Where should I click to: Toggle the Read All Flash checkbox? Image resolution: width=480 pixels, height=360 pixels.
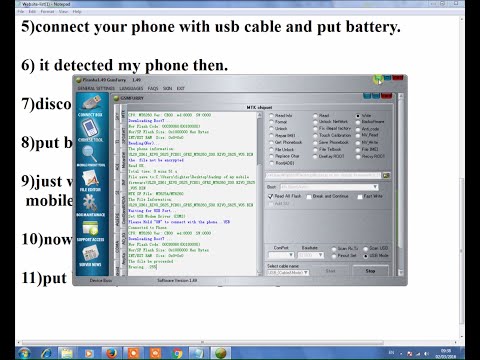[x=271, y=196]
